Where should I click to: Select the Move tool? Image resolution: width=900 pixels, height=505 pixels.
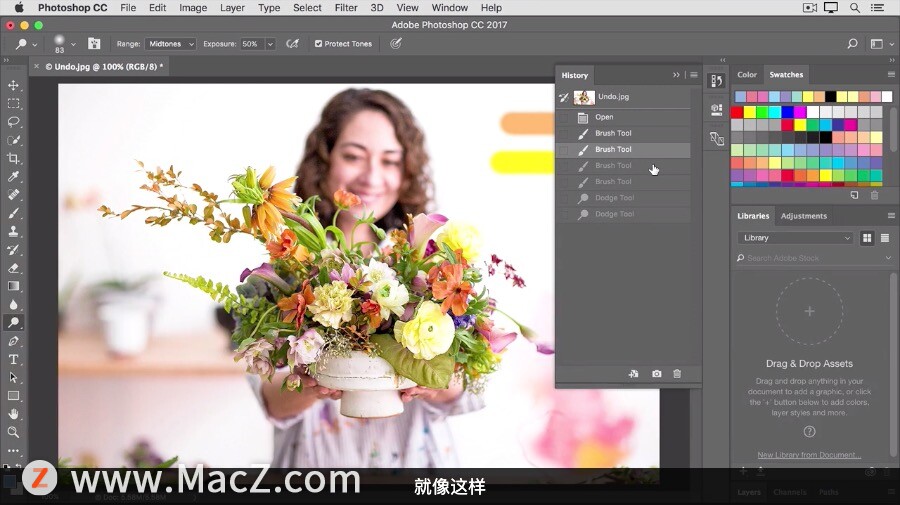point(13,85)
